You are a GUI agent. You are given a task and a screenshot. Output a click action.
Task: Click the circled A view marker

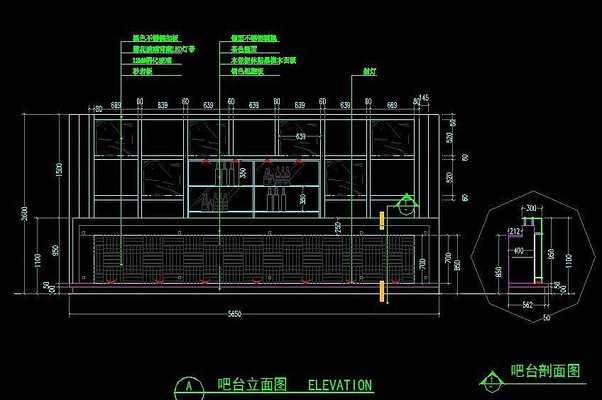tap(187, 385)
